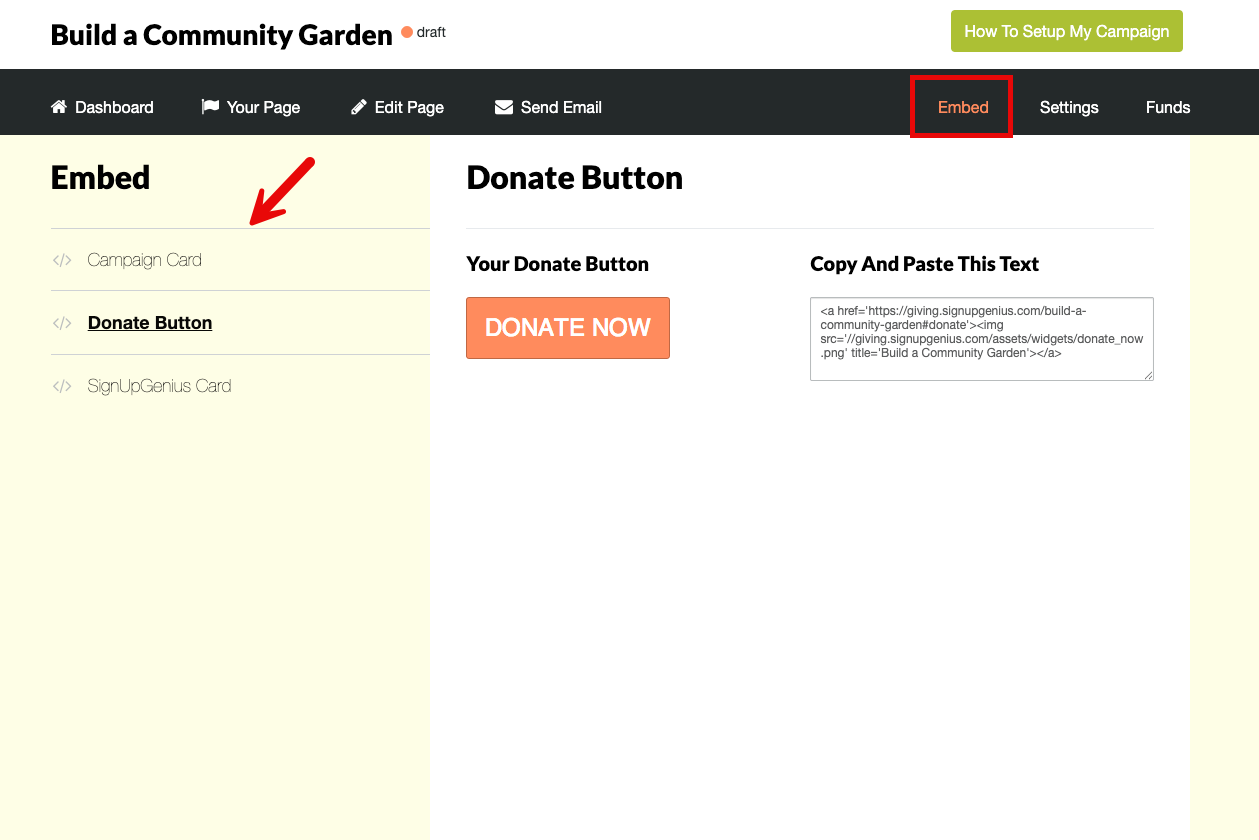The width and height of the screenshot is (1259, 840).
Task: Click the code icon beside SignUpGenius Card
Action: point(62,386)
